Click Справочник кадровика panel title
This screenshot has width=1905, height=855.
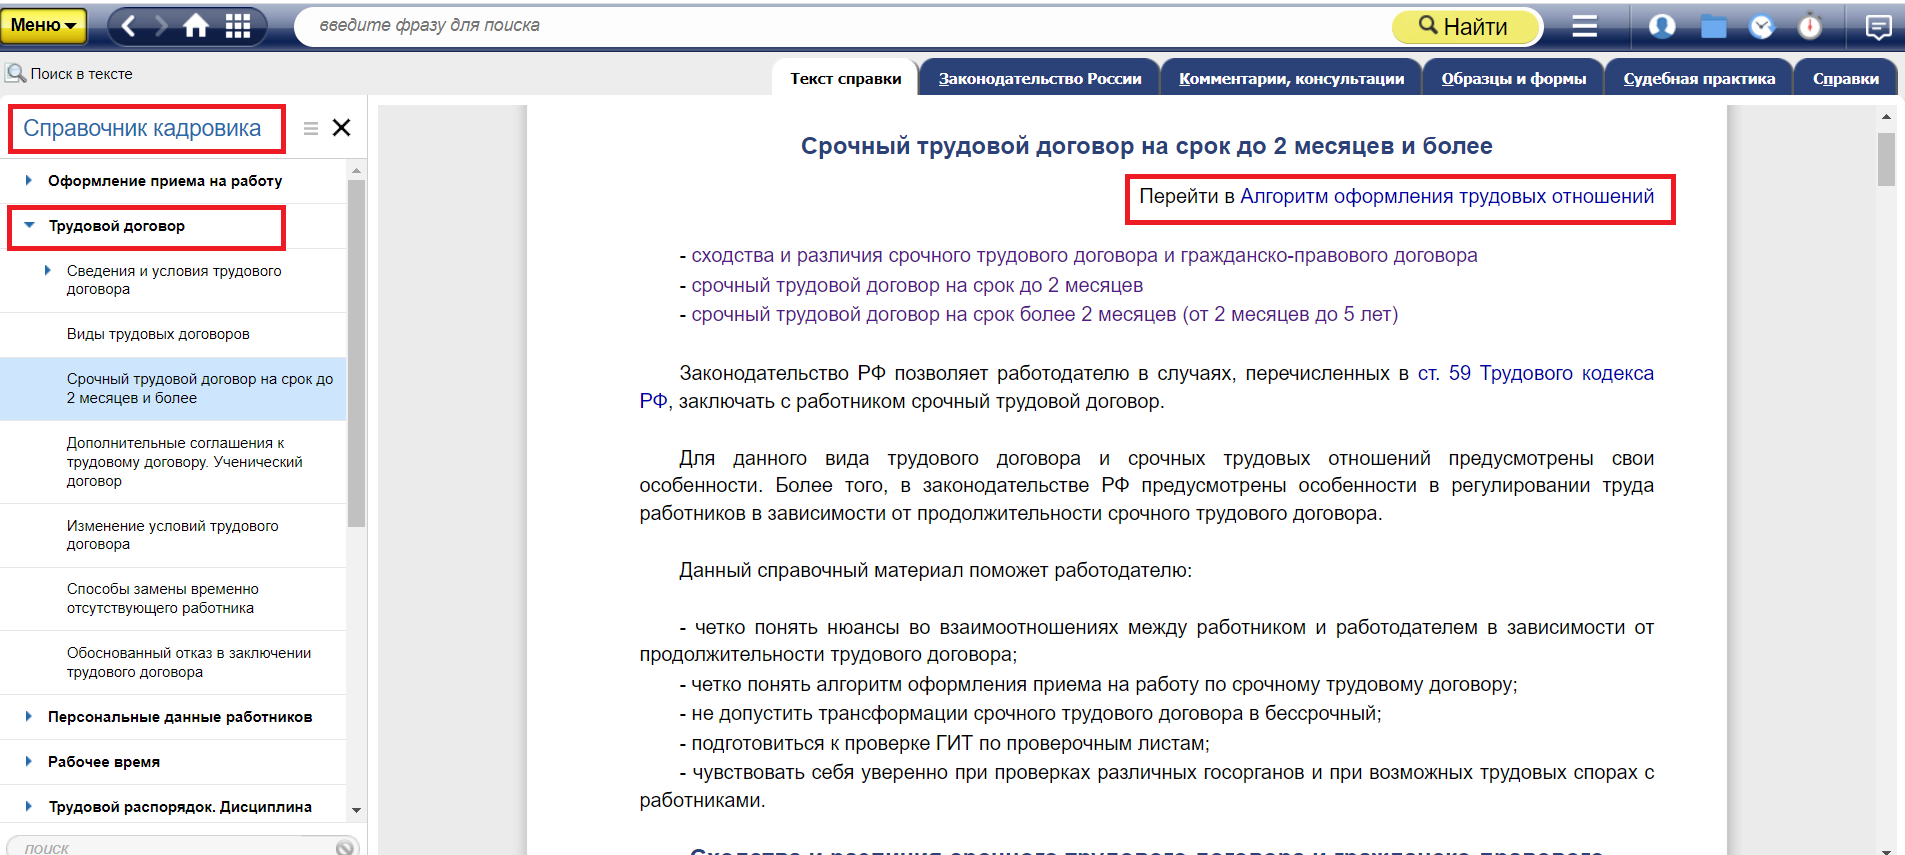click(x=142, y=128)
